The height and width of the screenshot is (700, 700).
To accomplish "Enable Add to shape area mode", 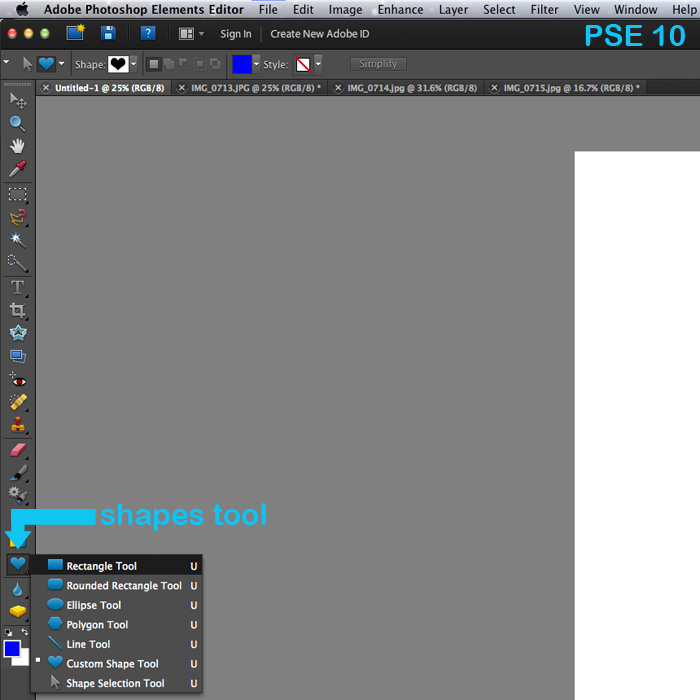I will 169,64.
